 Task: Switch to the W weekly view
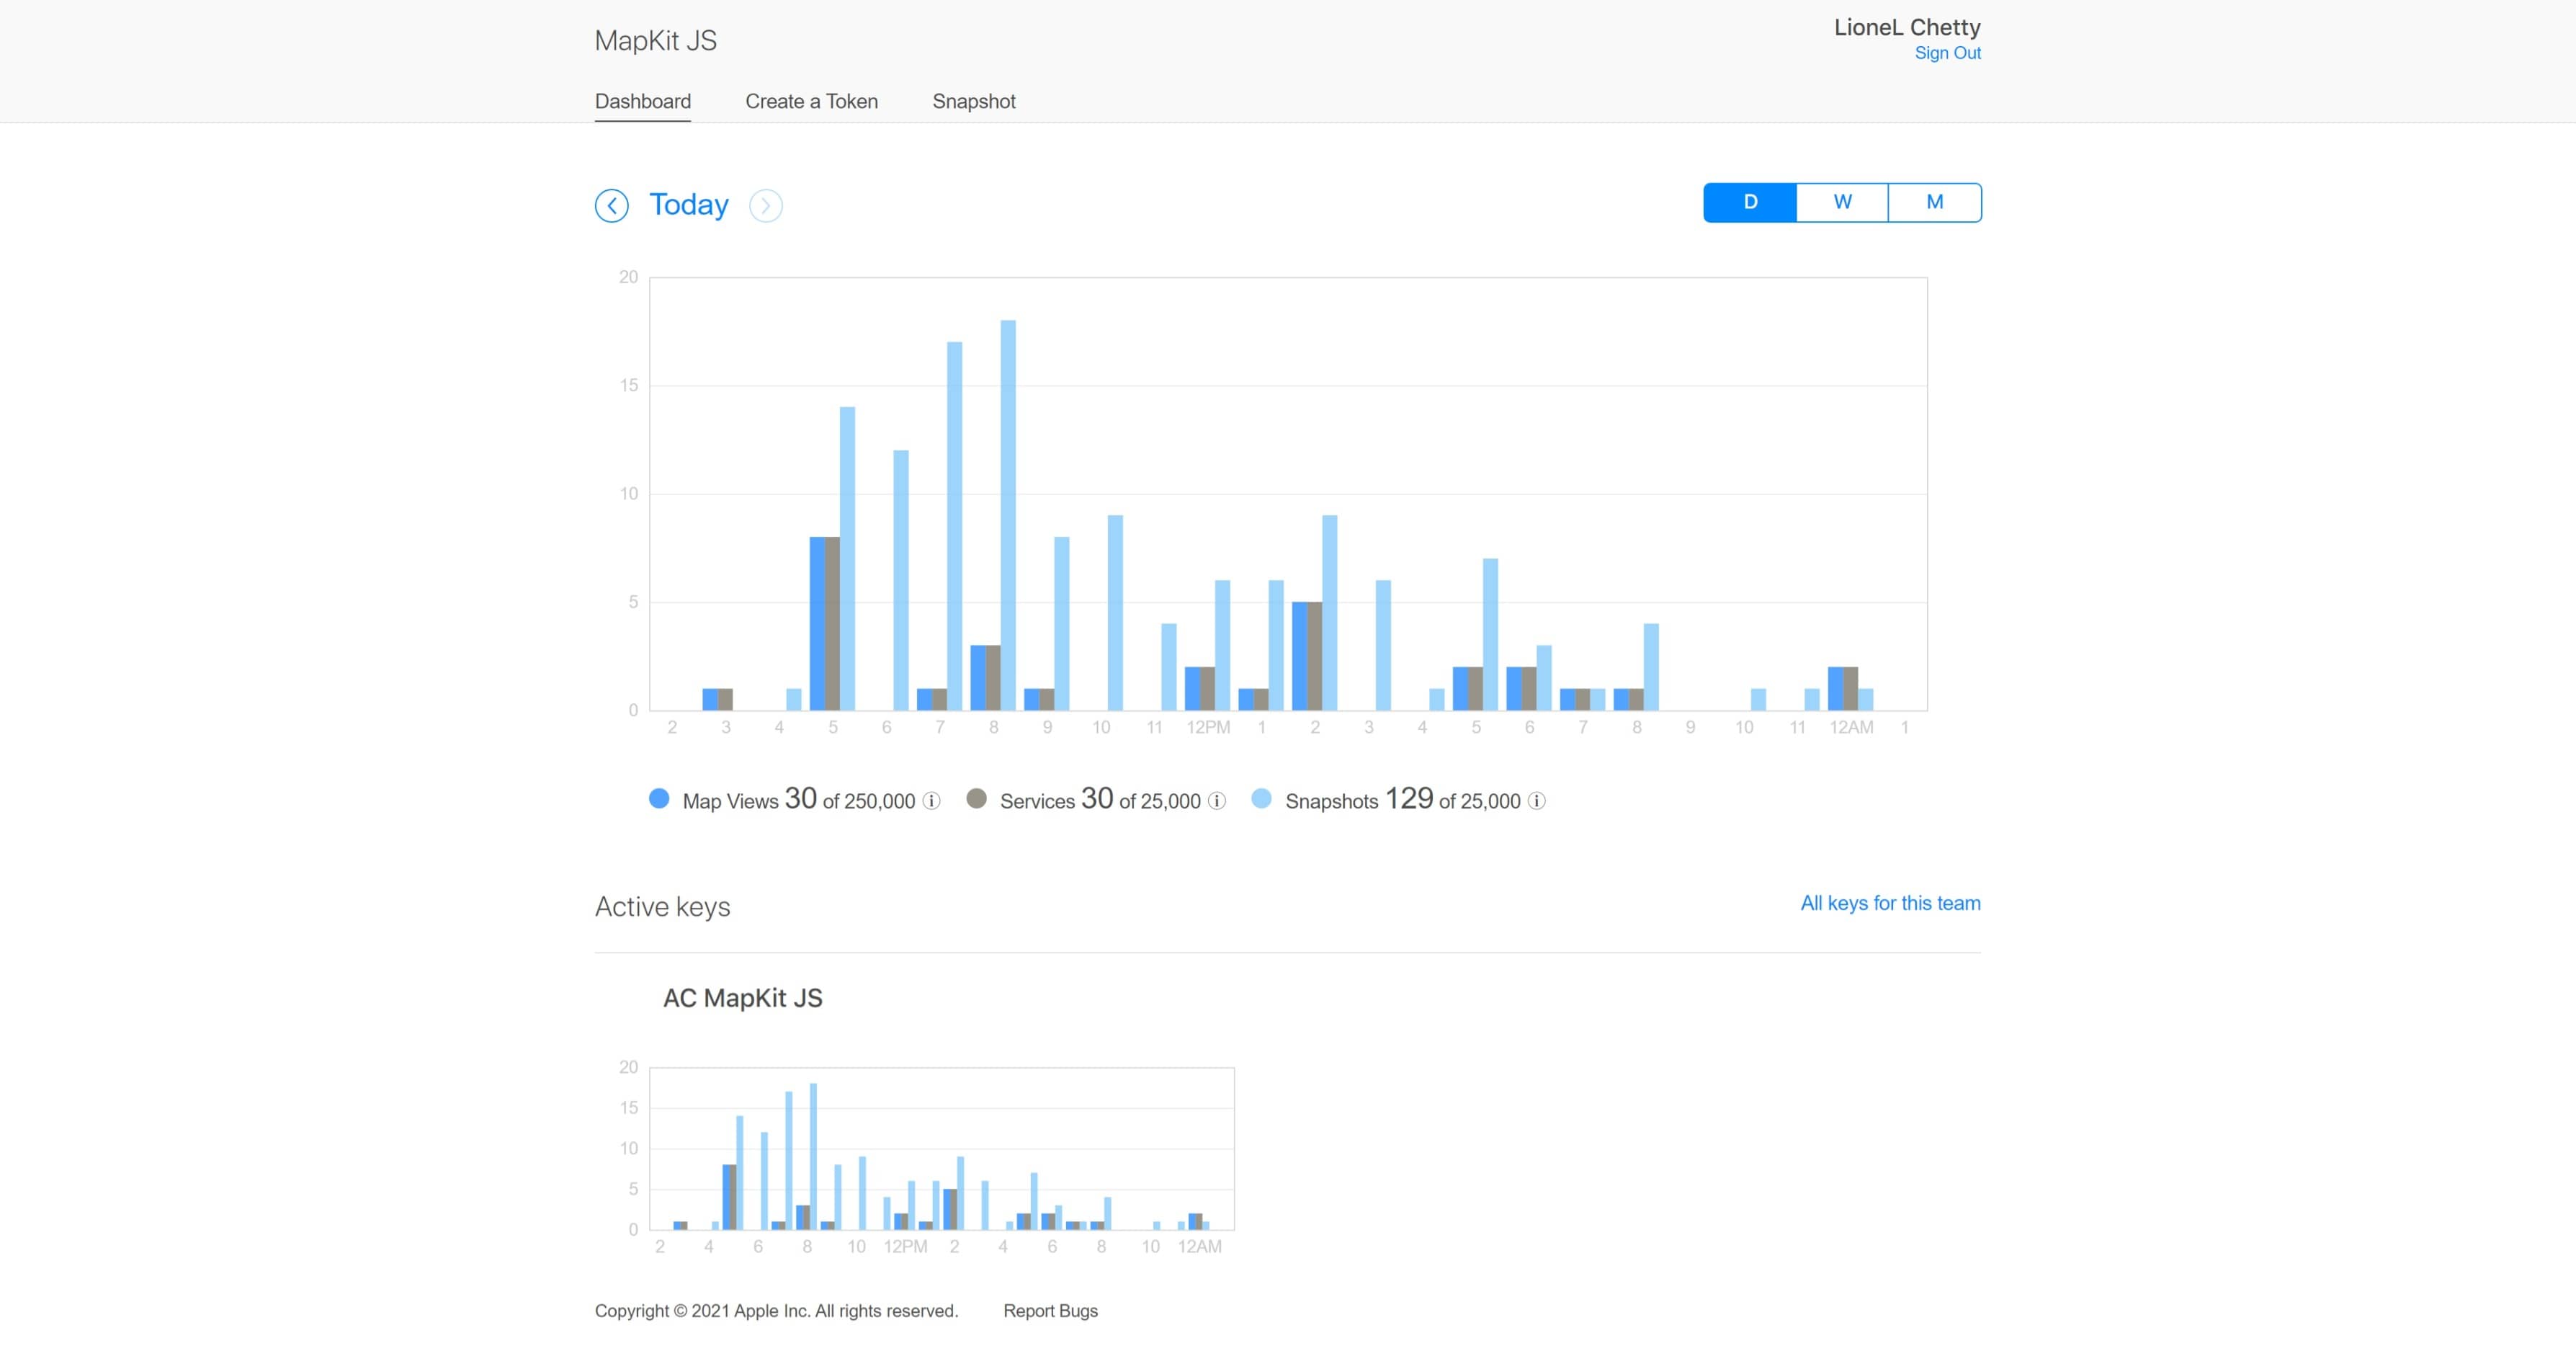1842,202
